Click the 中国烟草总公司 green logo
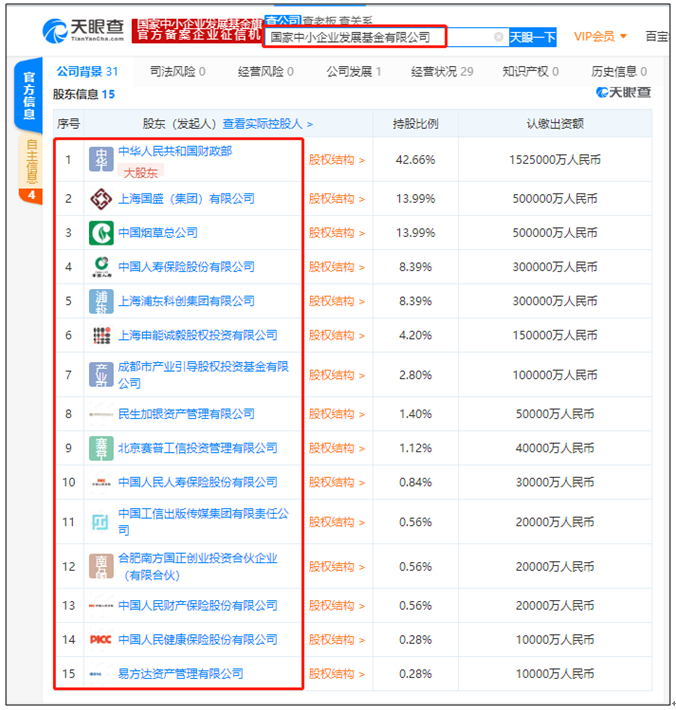 (x=101, y=233)
